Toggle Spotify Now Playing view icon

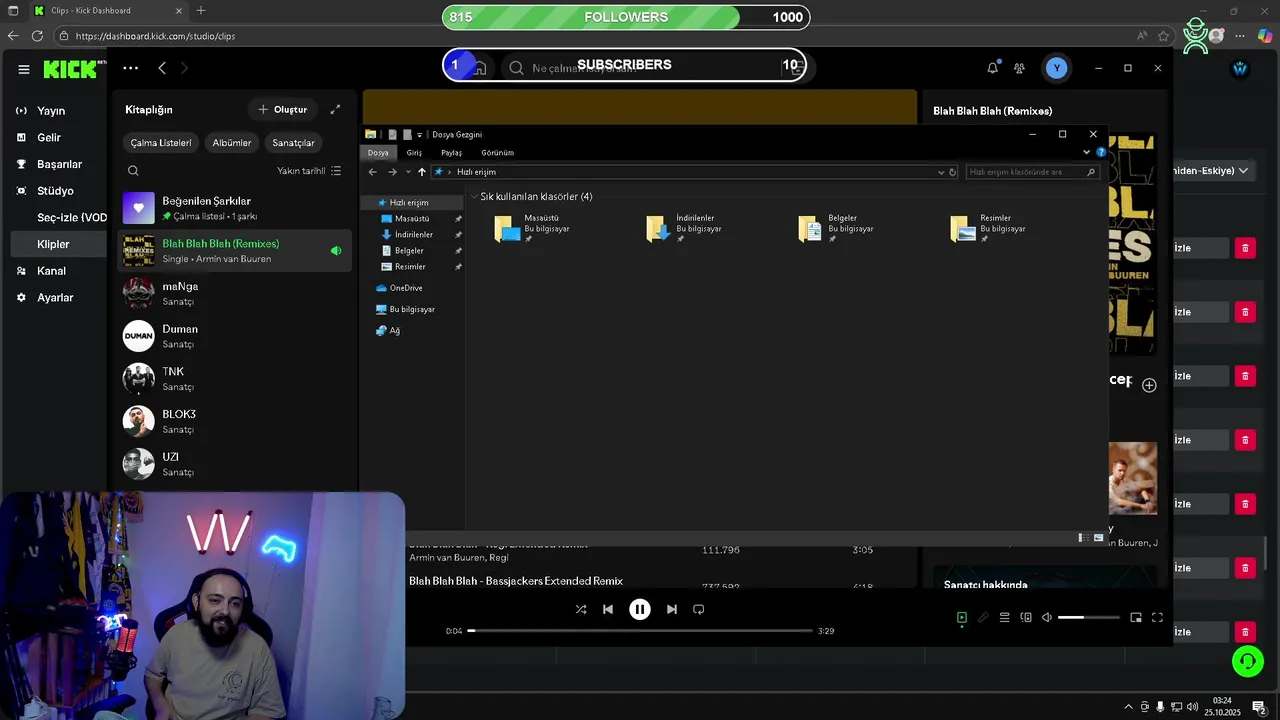[x=962, y=618]
